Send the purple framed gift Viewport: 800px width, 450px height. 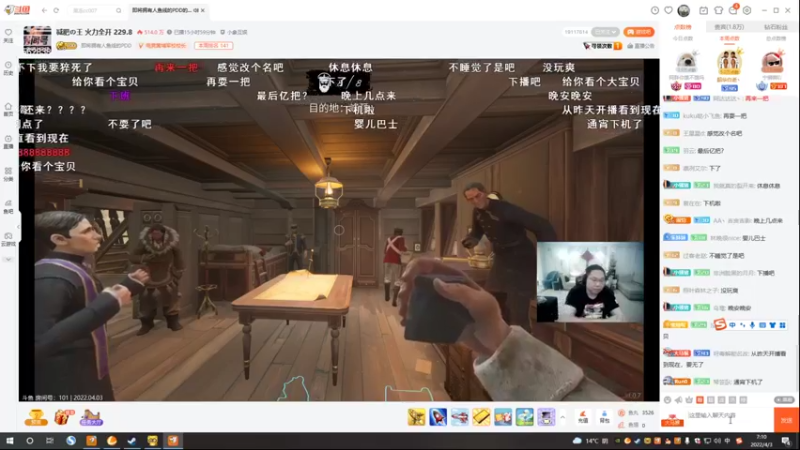pos(546,417)
